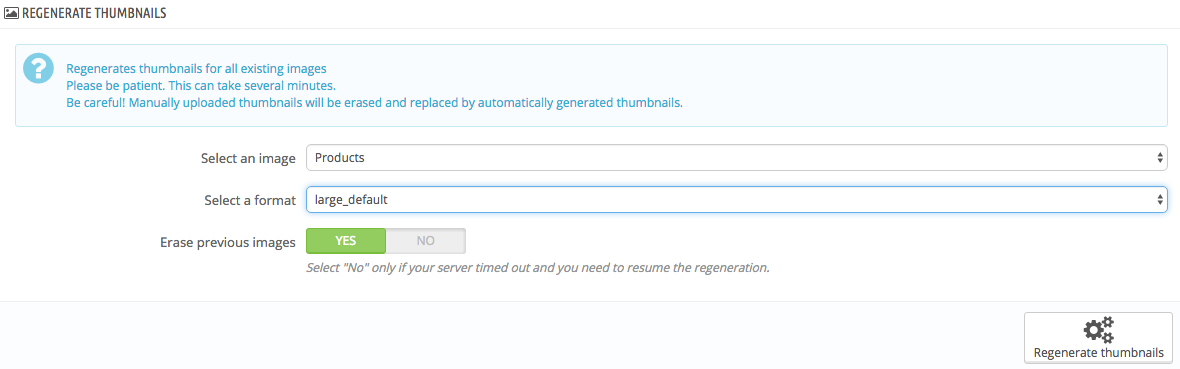Click the italic server timed out hint
The image size is (1180, 369).
click(537, 267)
